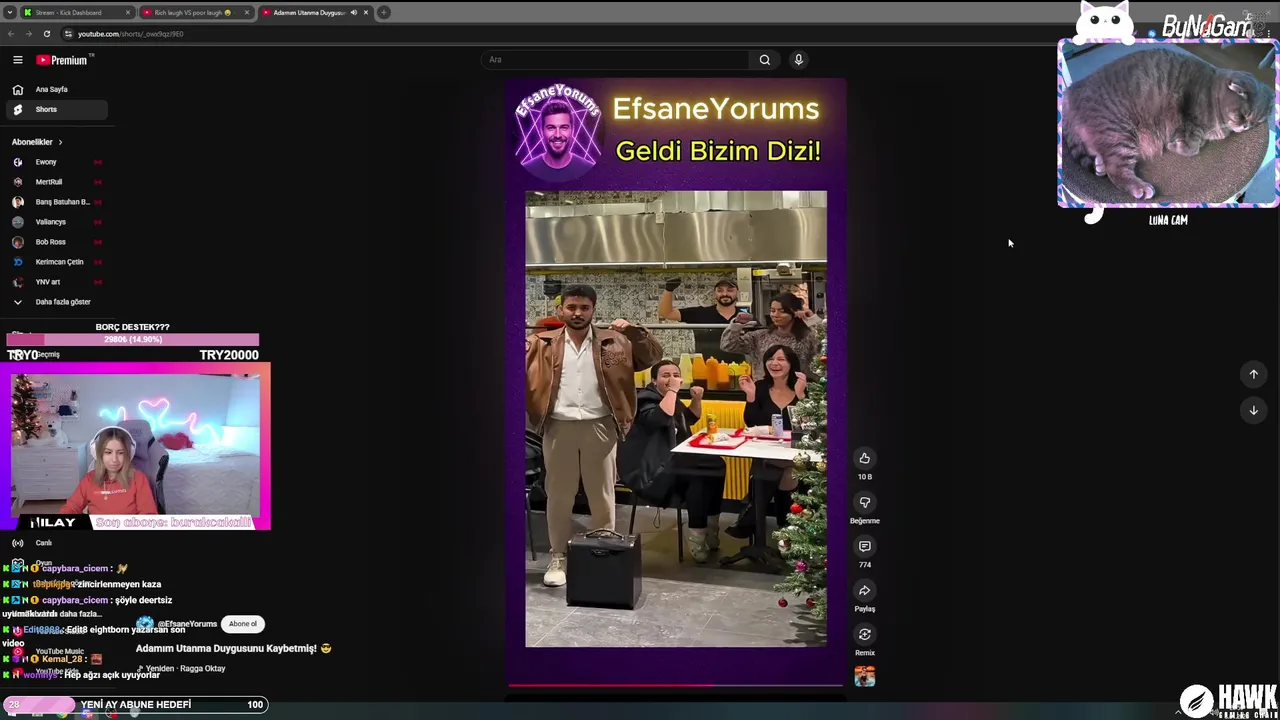Click the search magnifier button
This screenshot has width=1280, height=720.
tap(765, 60)
